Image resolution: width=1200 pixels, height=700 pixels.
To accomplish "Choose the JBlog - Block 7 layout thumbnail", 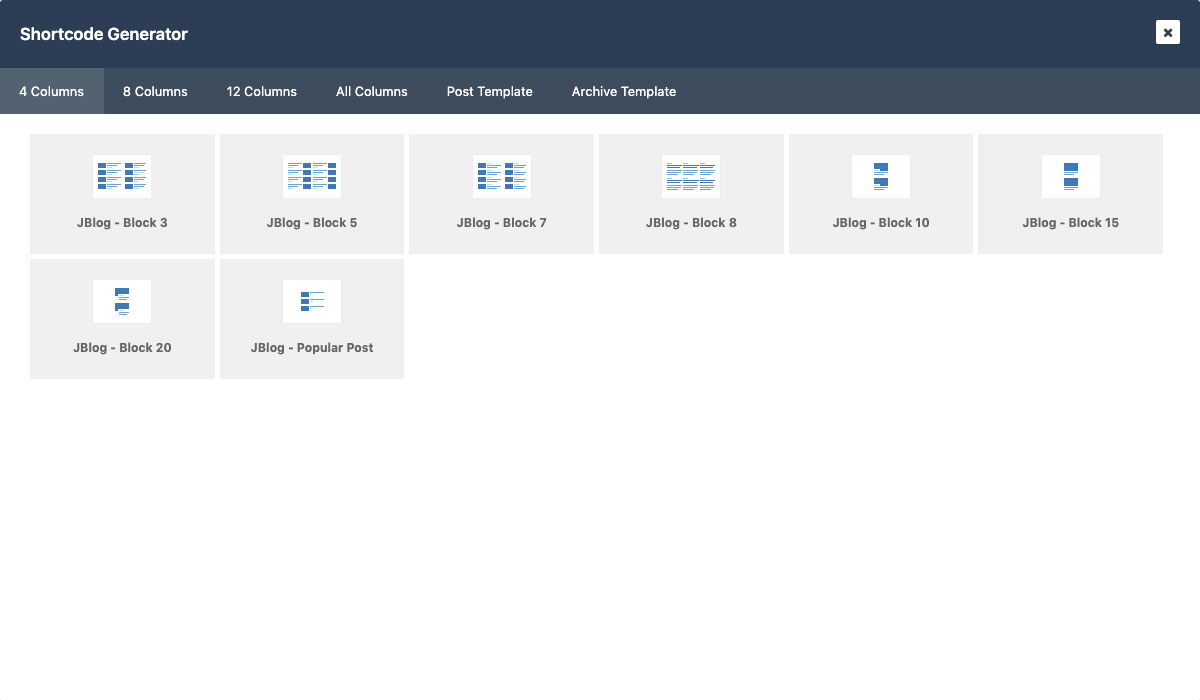I will 501,176.
